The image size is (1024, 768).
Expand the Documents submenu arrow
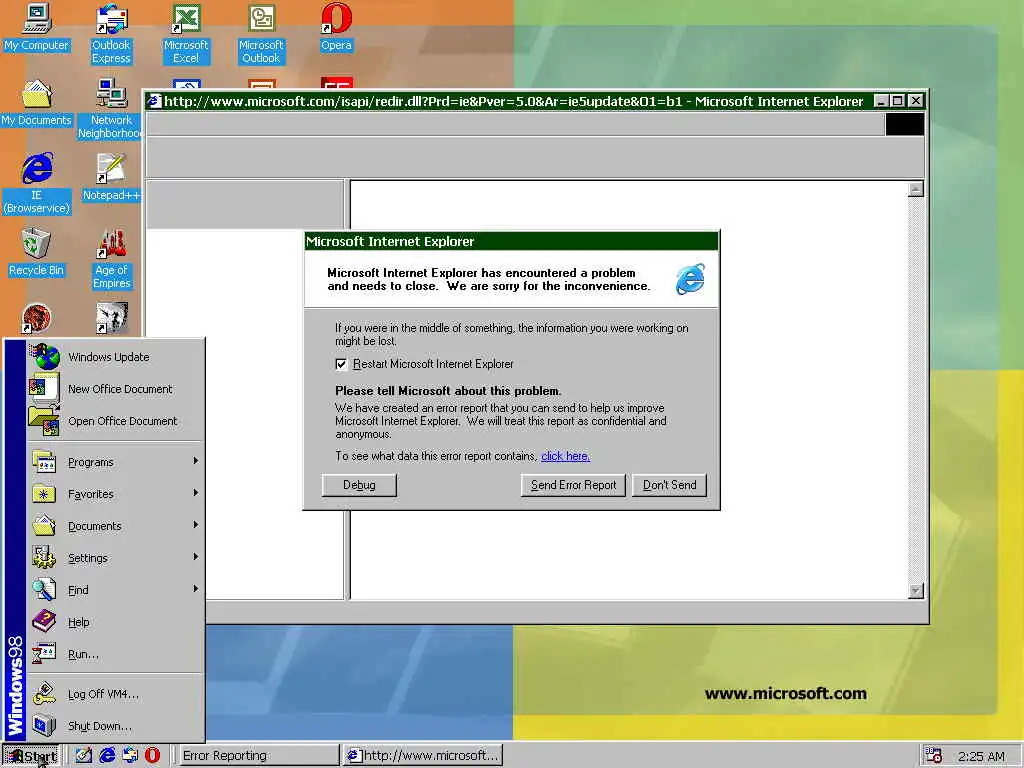point(195,525)
